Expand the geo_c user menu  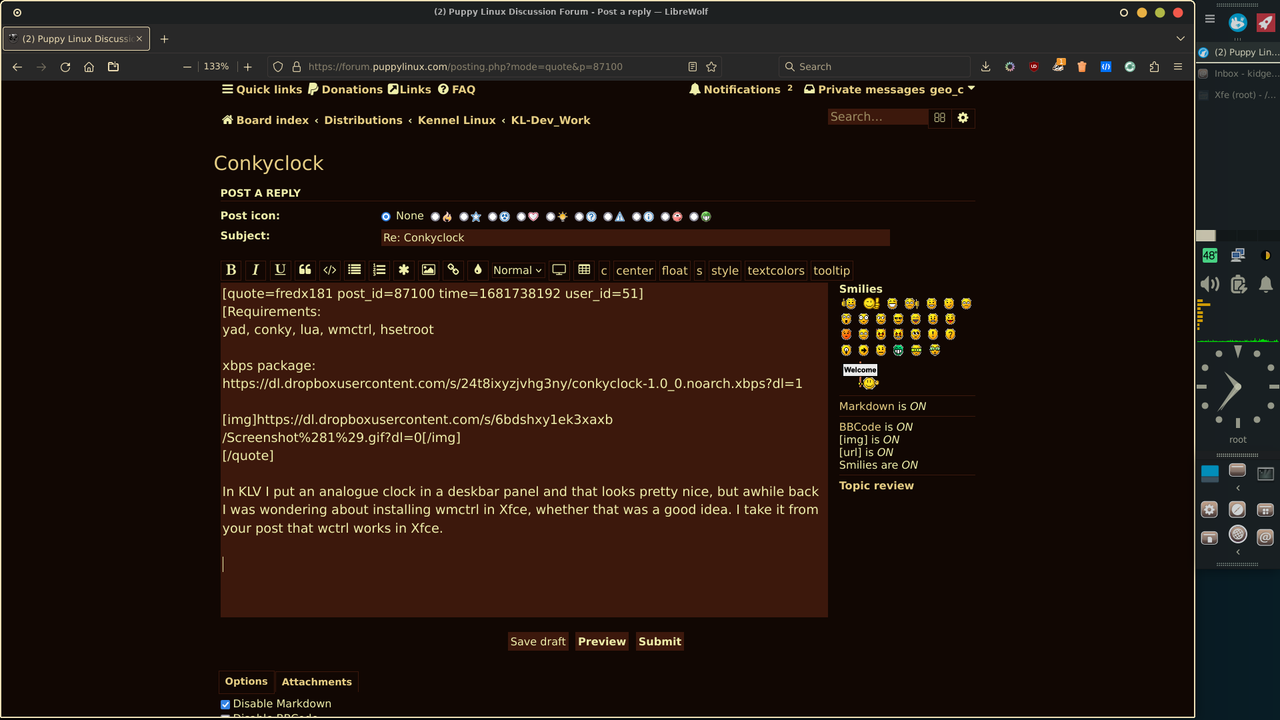pos(968,89)
